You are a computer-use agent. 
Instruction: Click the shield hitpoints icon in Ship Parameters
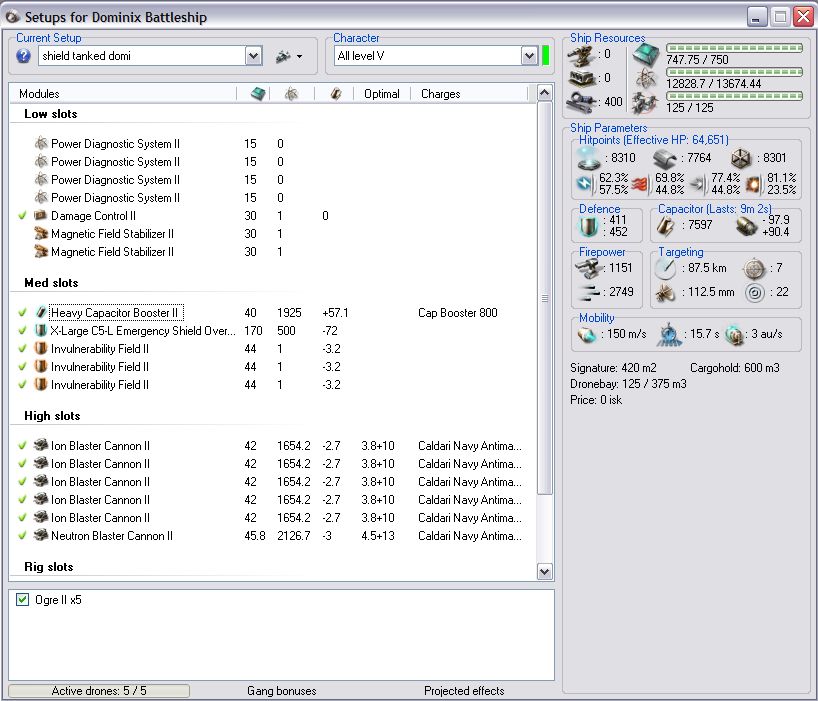click(587, 157)
